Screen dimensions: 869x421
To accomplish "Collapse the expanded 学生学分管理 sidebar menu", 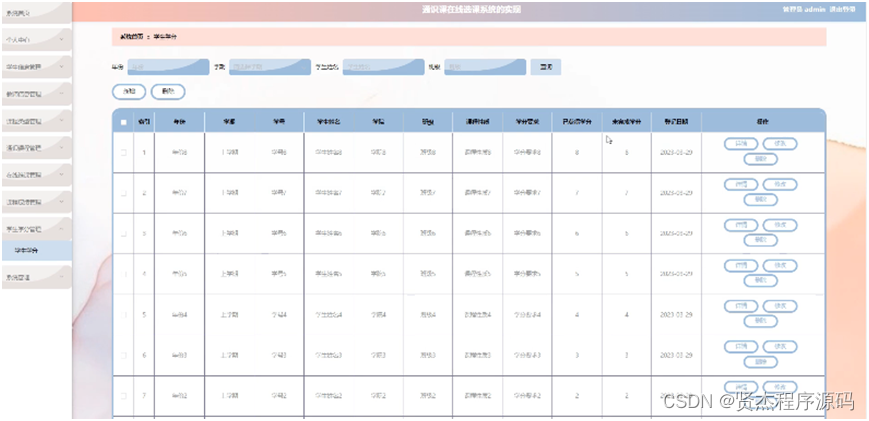I will click(x=37, y=229).
